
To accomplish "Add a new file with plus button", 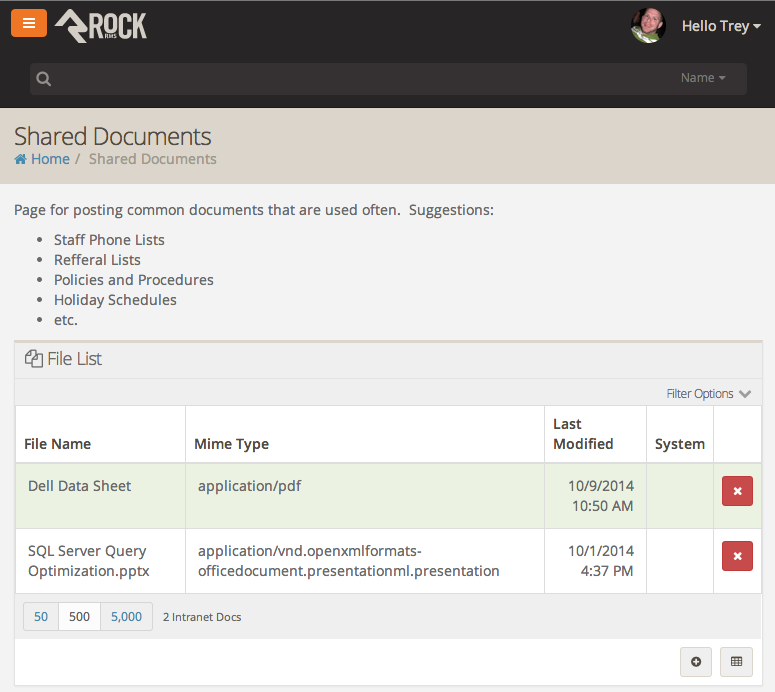I will [696, 661].
